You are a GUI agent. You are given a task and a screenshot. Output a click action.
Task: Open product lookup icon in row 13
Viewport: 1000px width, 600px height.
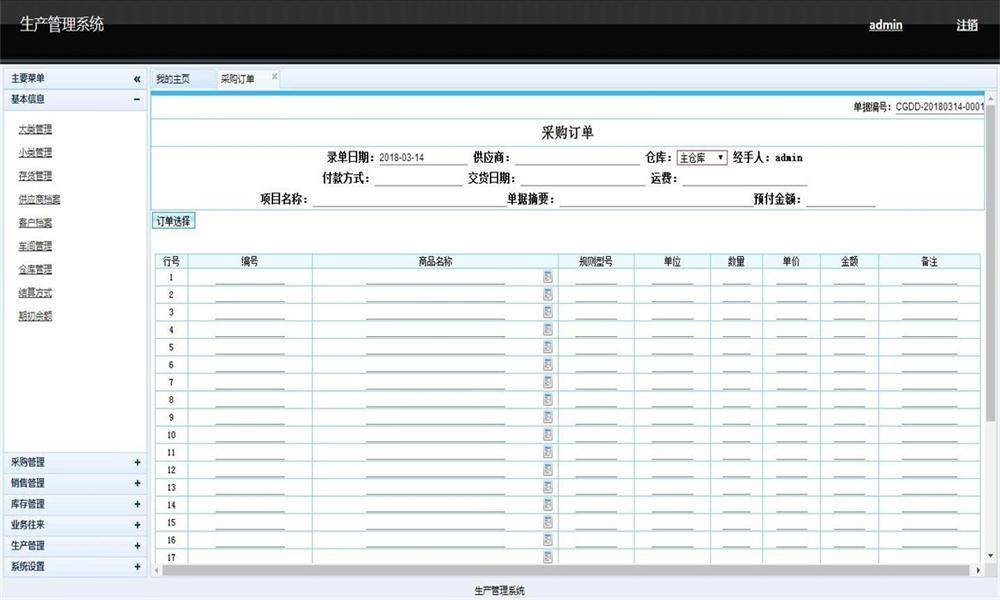click(x=547, y=487)
